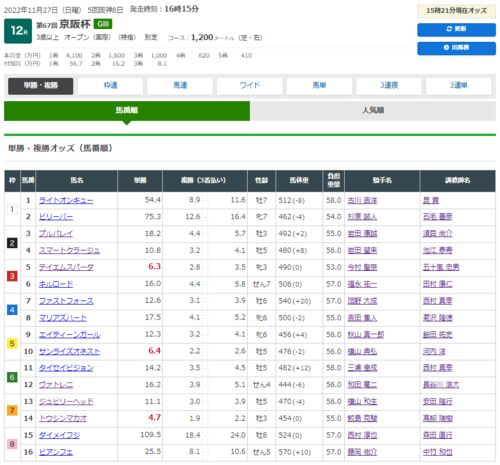The height and width of the screenshot is (465, 500).
Task: Switch to the 馬連 tab
Action: pyautogui.click(x=180, y=86)
